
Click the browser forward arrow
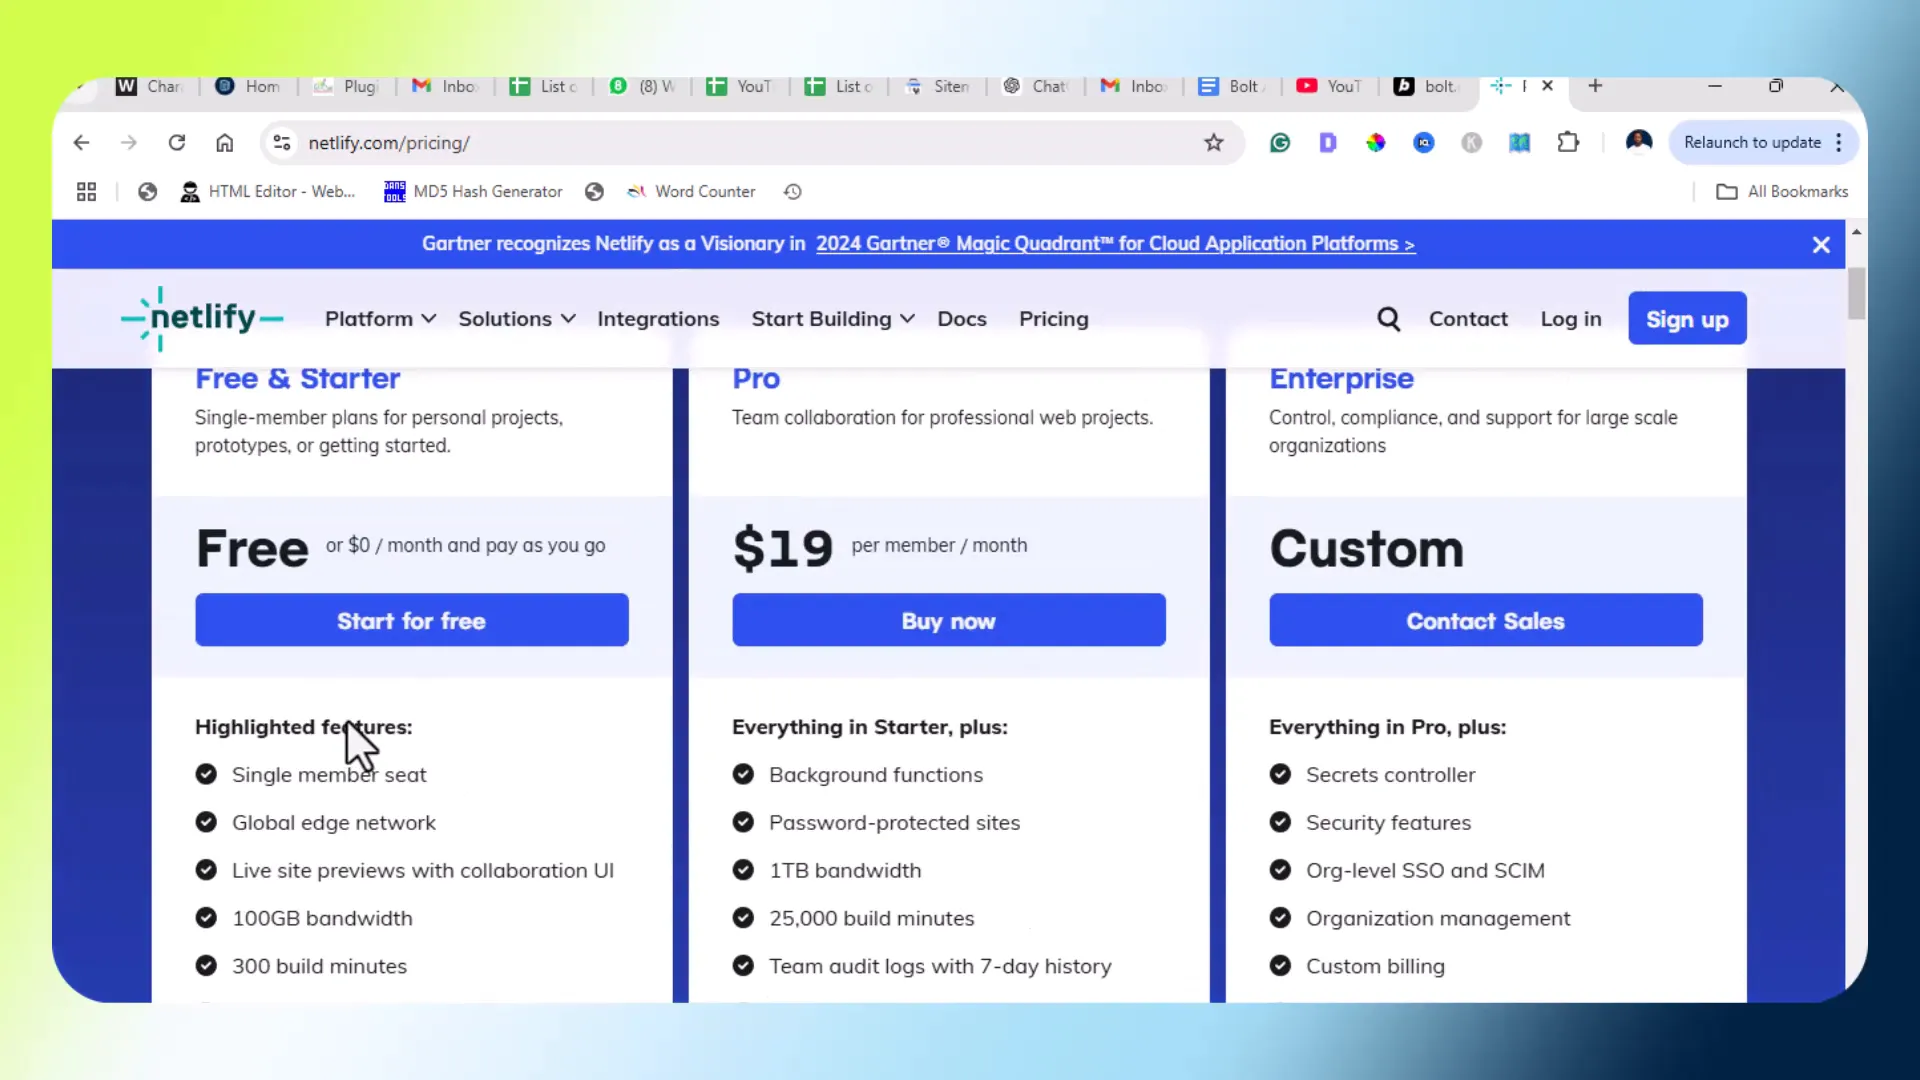coord(129,143)
